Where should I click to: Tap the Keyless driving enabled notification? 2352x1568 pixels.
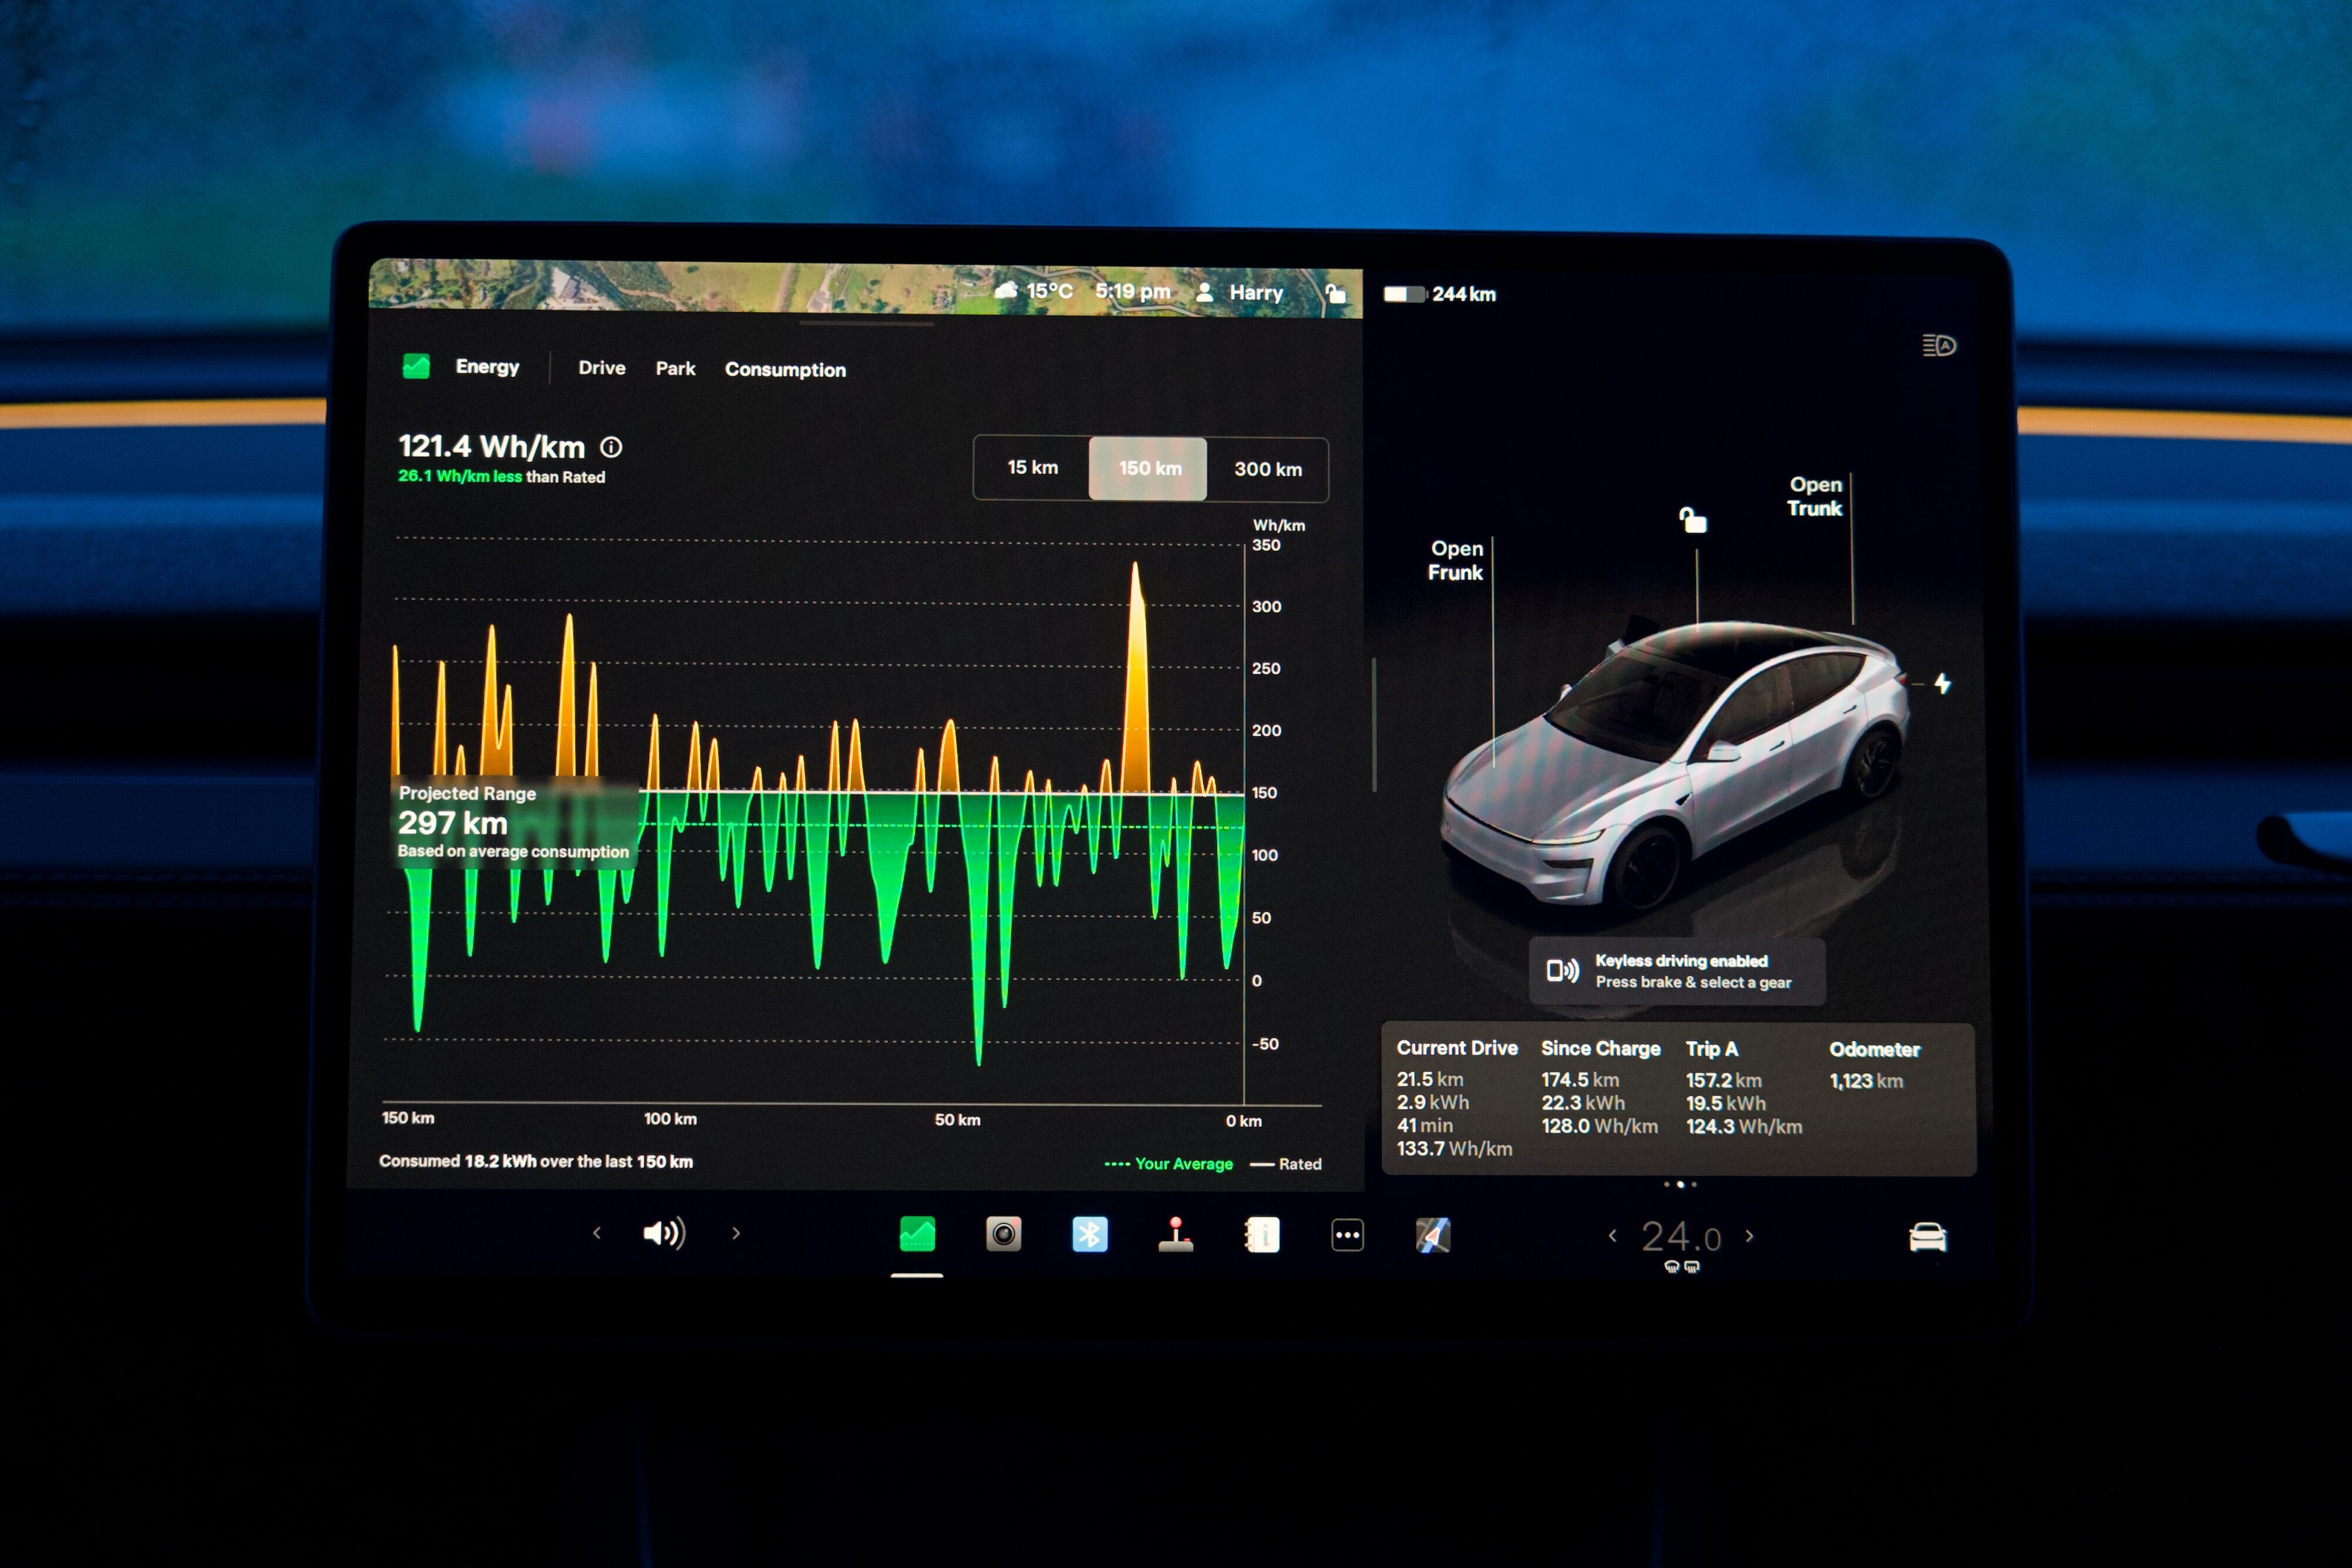pos(1677,971)
